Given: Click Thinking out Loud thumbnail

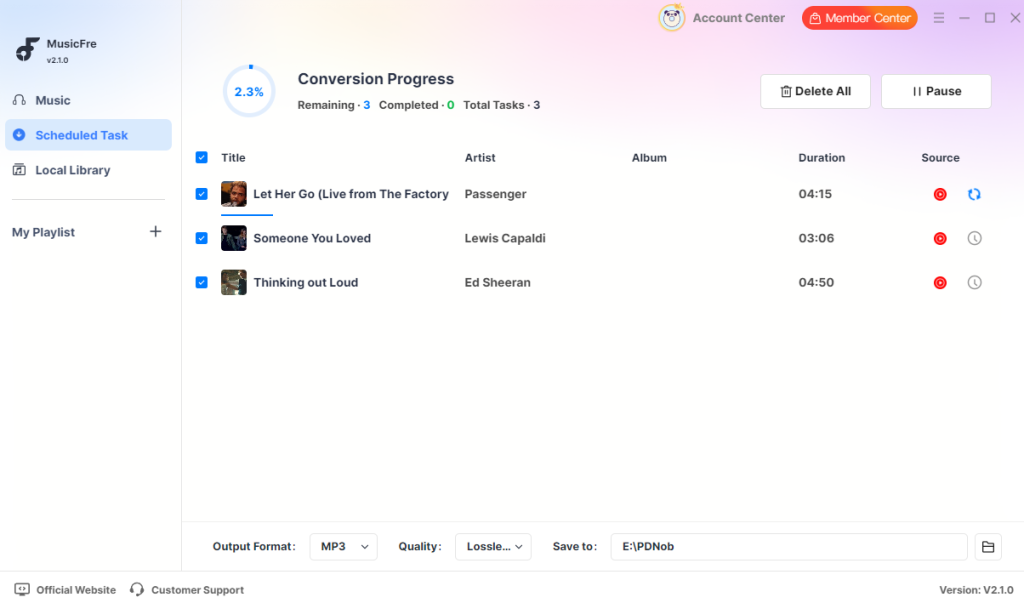Looking at the screenshot, I should 234,282.
